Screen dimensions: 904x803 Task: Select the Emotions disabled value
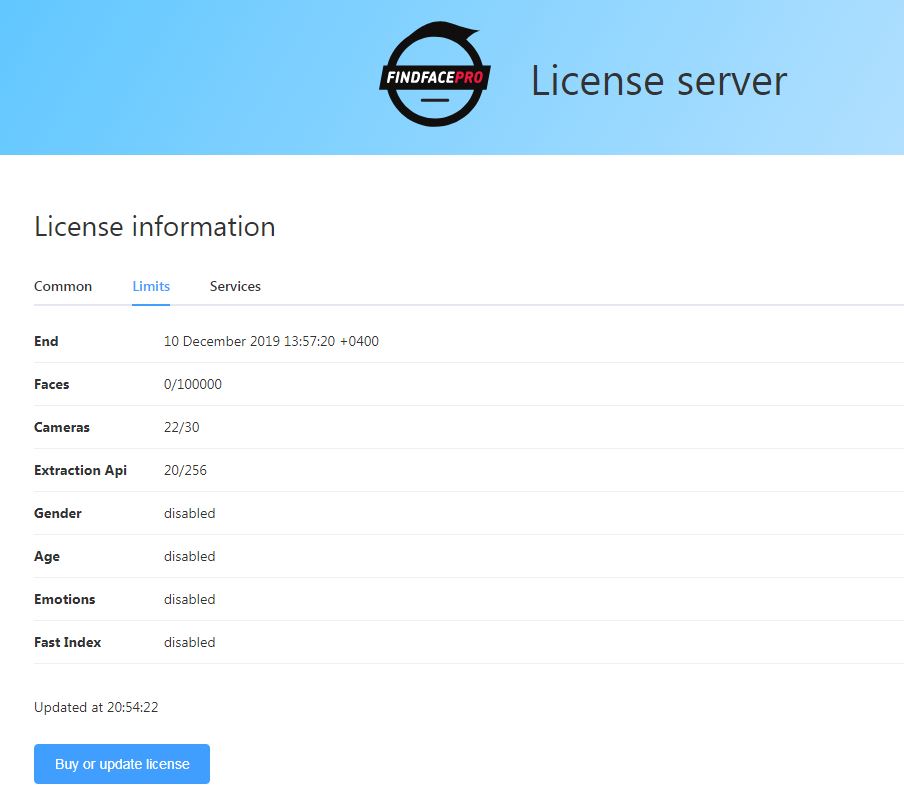190,600
